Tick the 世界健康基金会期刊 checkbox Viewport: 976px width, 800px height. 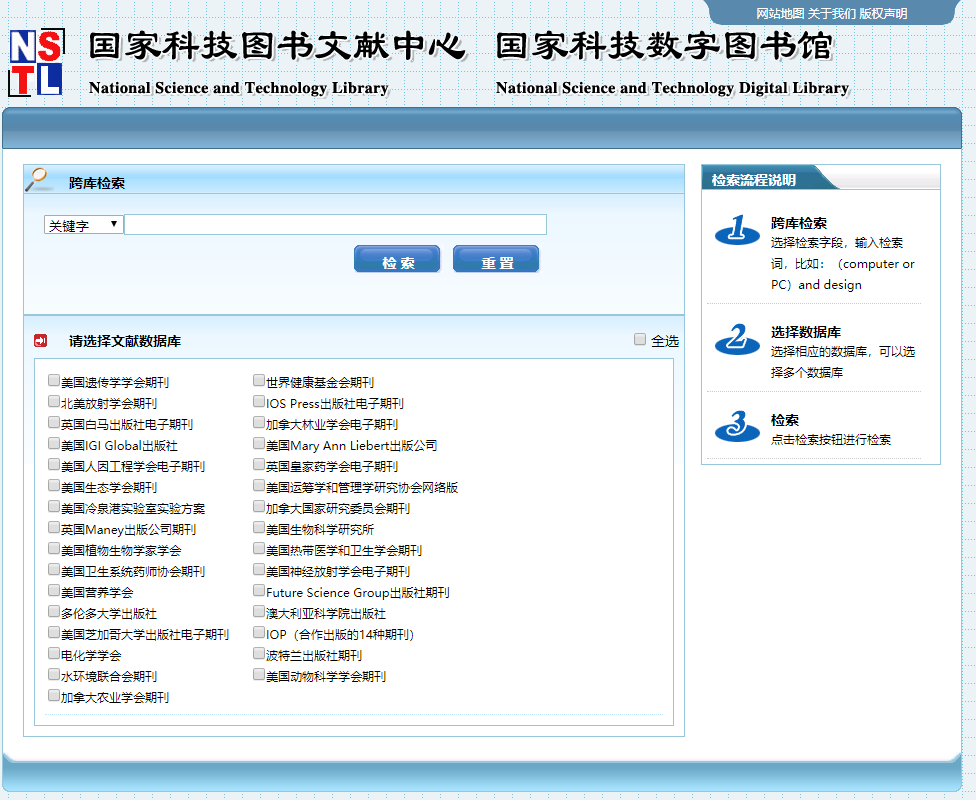pos(259,381)
